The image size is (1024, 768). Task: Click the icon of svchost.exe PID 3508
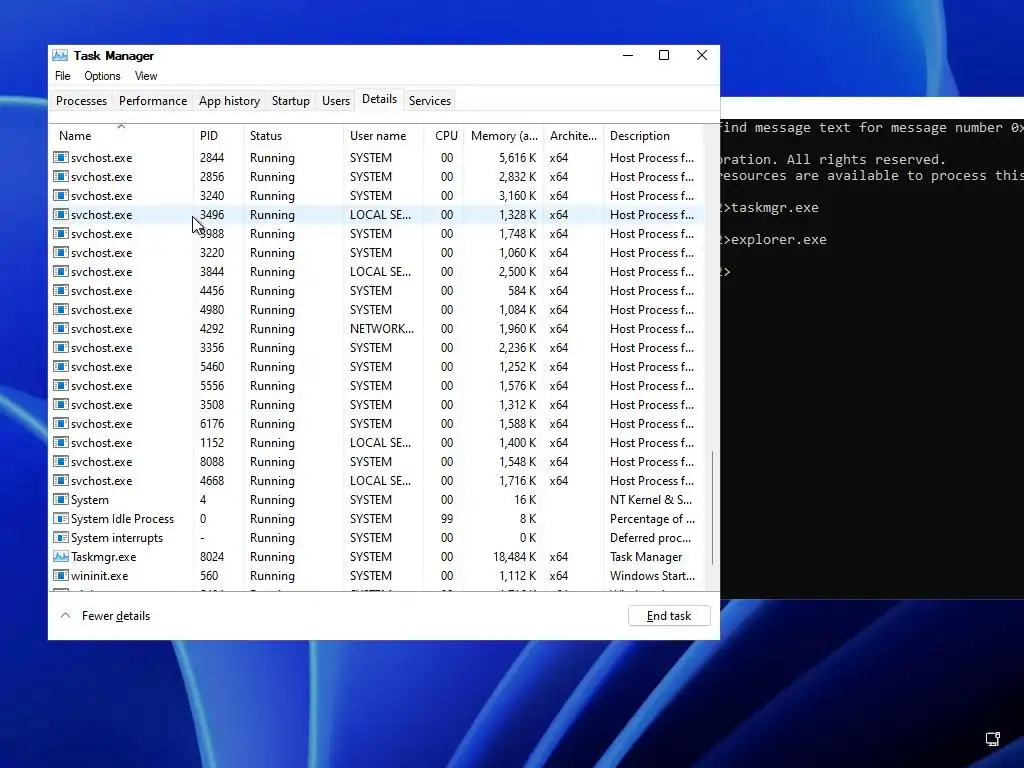pos(61,404)
